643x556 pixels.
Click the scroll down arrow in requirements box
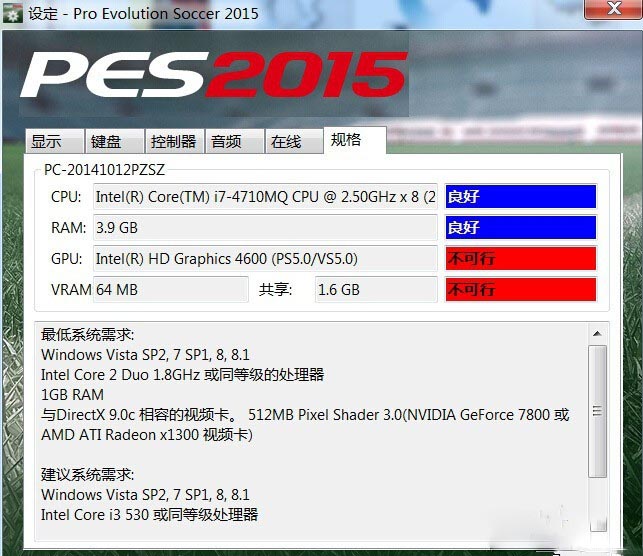tap(597, 524)
